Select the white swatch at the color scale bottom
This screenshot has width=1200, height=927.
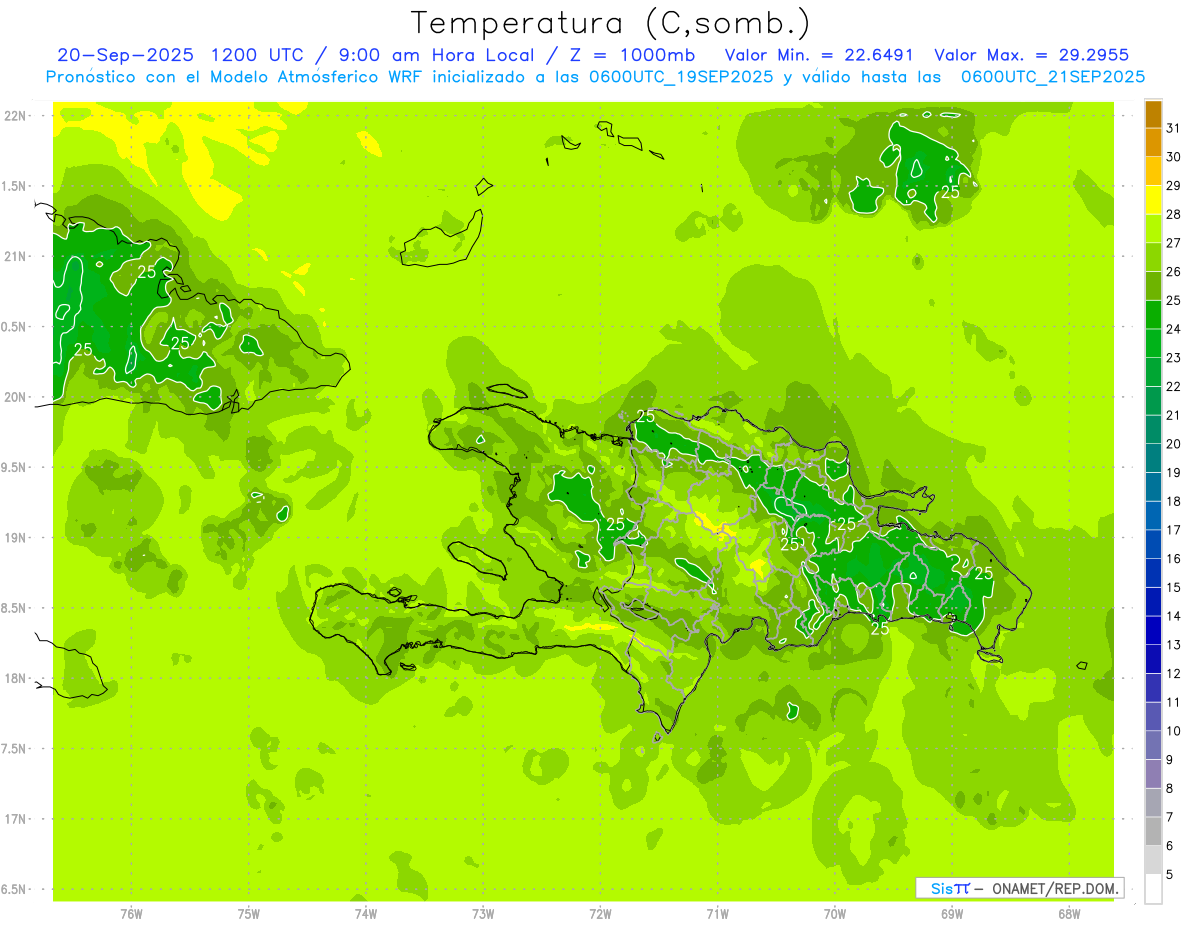coord(1153,889)
